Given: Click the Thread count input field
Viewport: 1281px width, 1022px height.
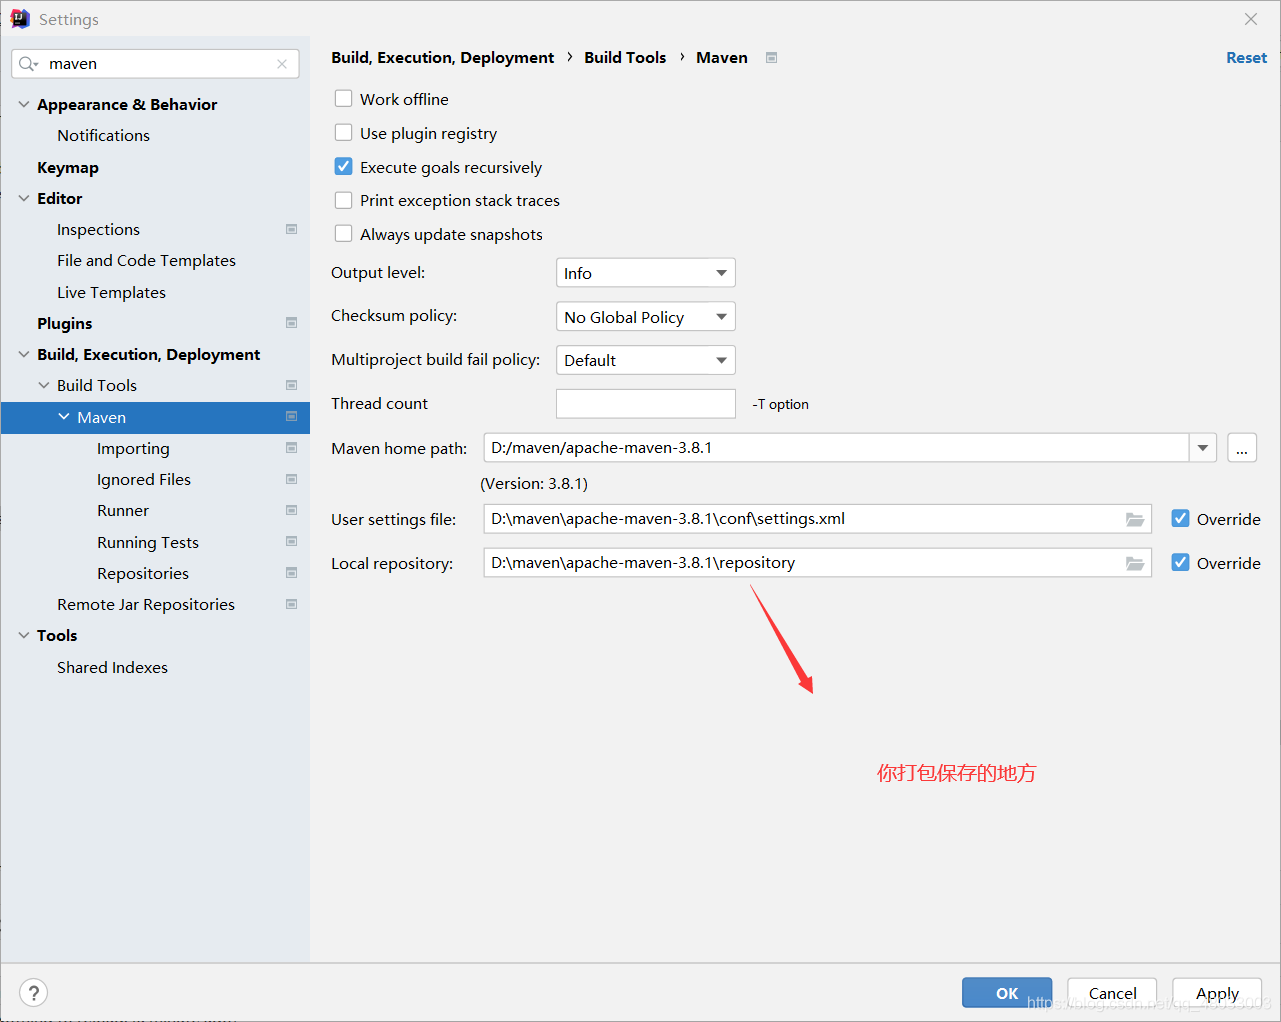Looking at the screenshot, I should click(645, 404).
